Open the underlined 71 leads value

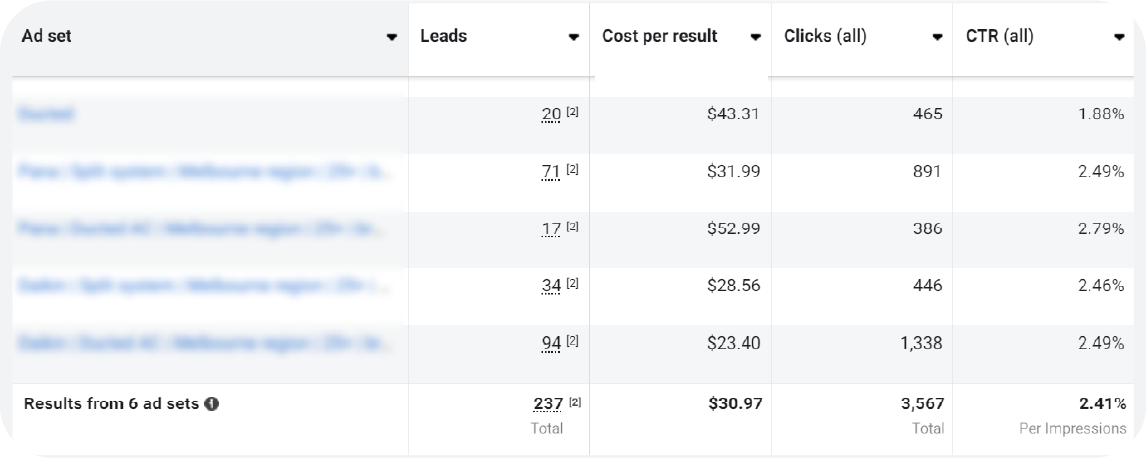pos(551,172)
